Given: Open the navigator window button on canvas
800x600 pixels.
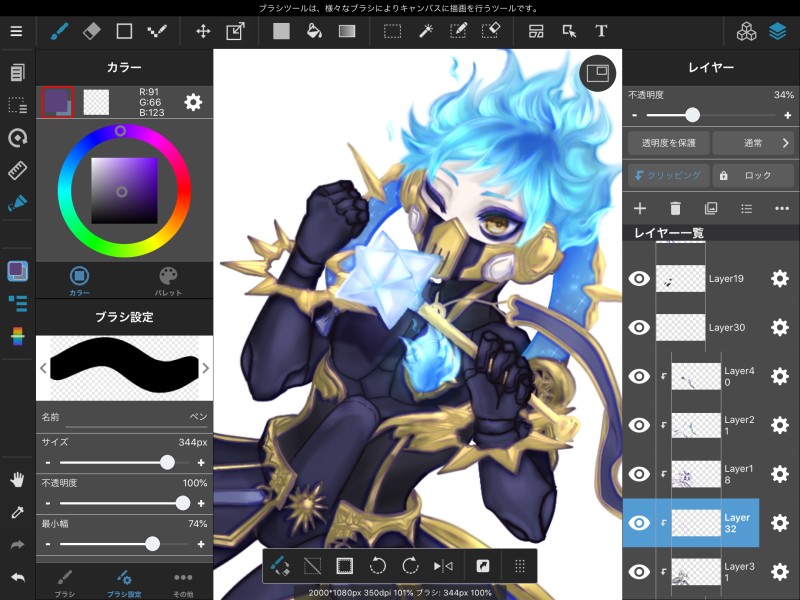Looking at the screenshot, I should 597,73.
